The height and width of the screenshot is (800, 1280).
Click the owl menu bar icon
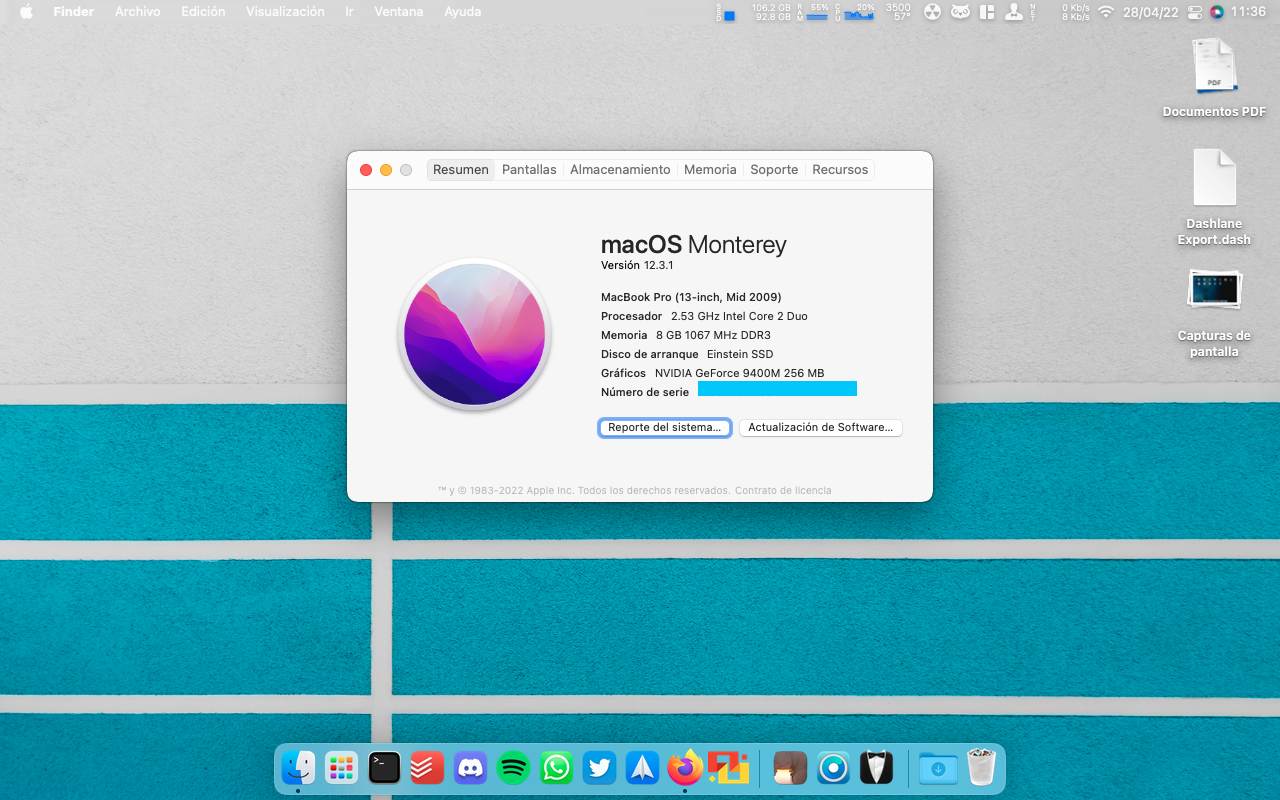960,12
